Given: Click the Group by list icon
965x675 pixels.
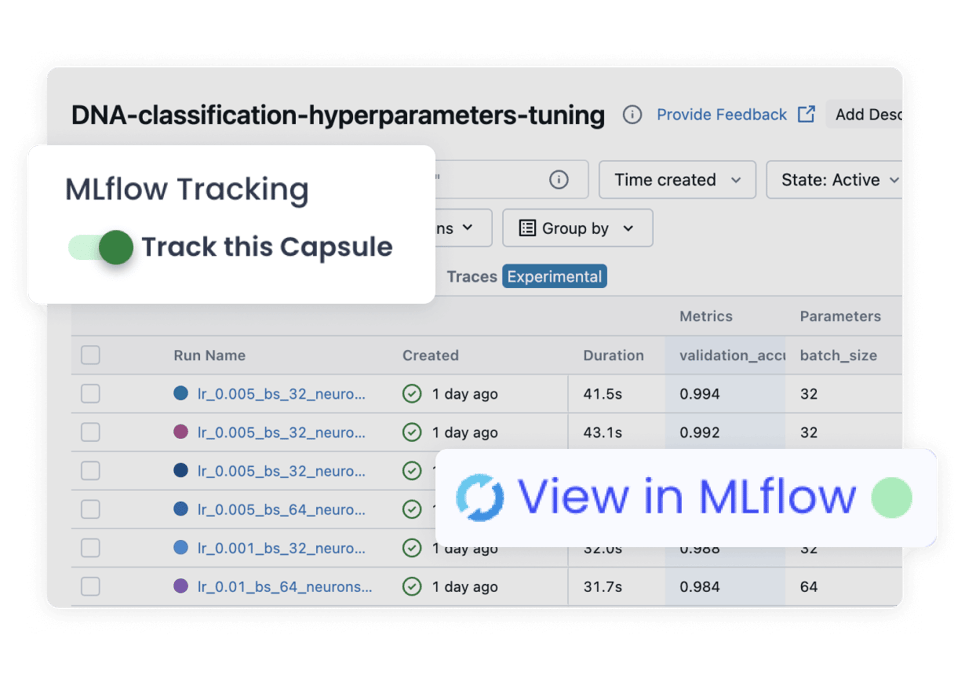Looking at the screenshot, I should coord(527,228).
